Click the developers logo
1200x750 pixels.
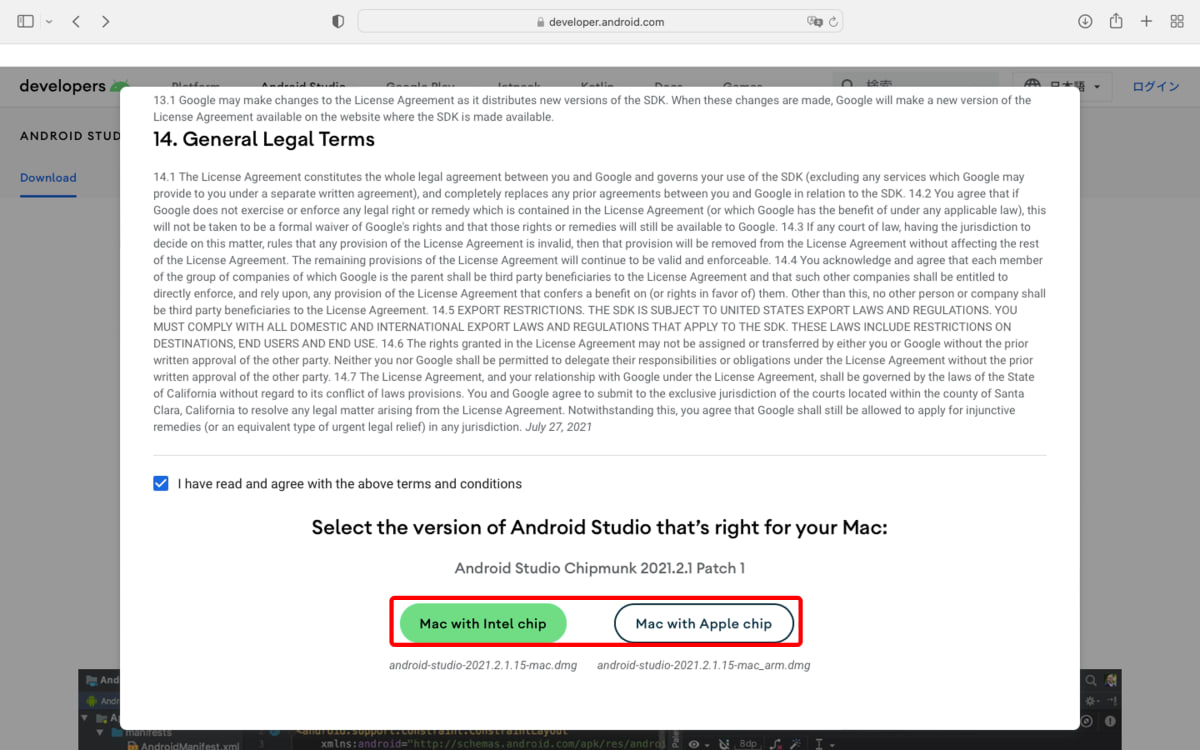pyautogui.click(x=74, y=86)
